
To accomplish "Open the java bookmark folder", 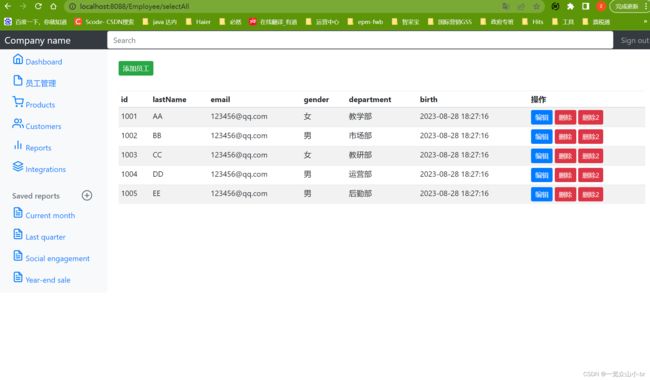I will point(160,22).
